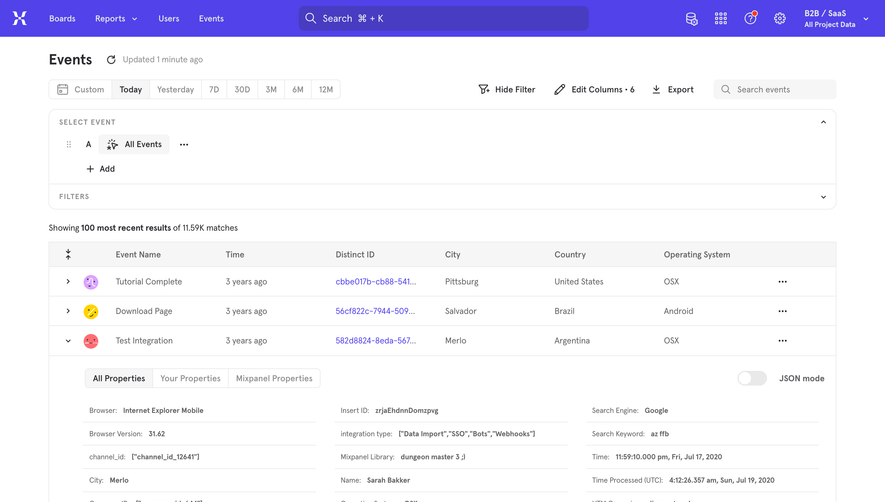Click Edit Columns button
885x502 pixels.
(x=594, y=89)
